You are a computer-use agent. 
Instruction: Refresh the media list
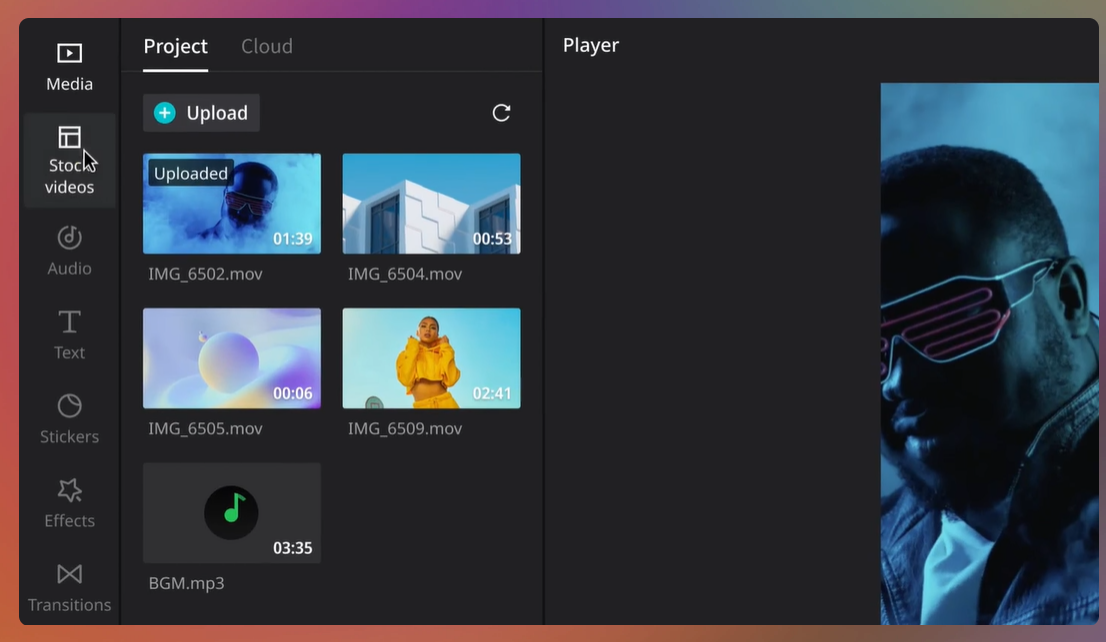pos(501,113)
